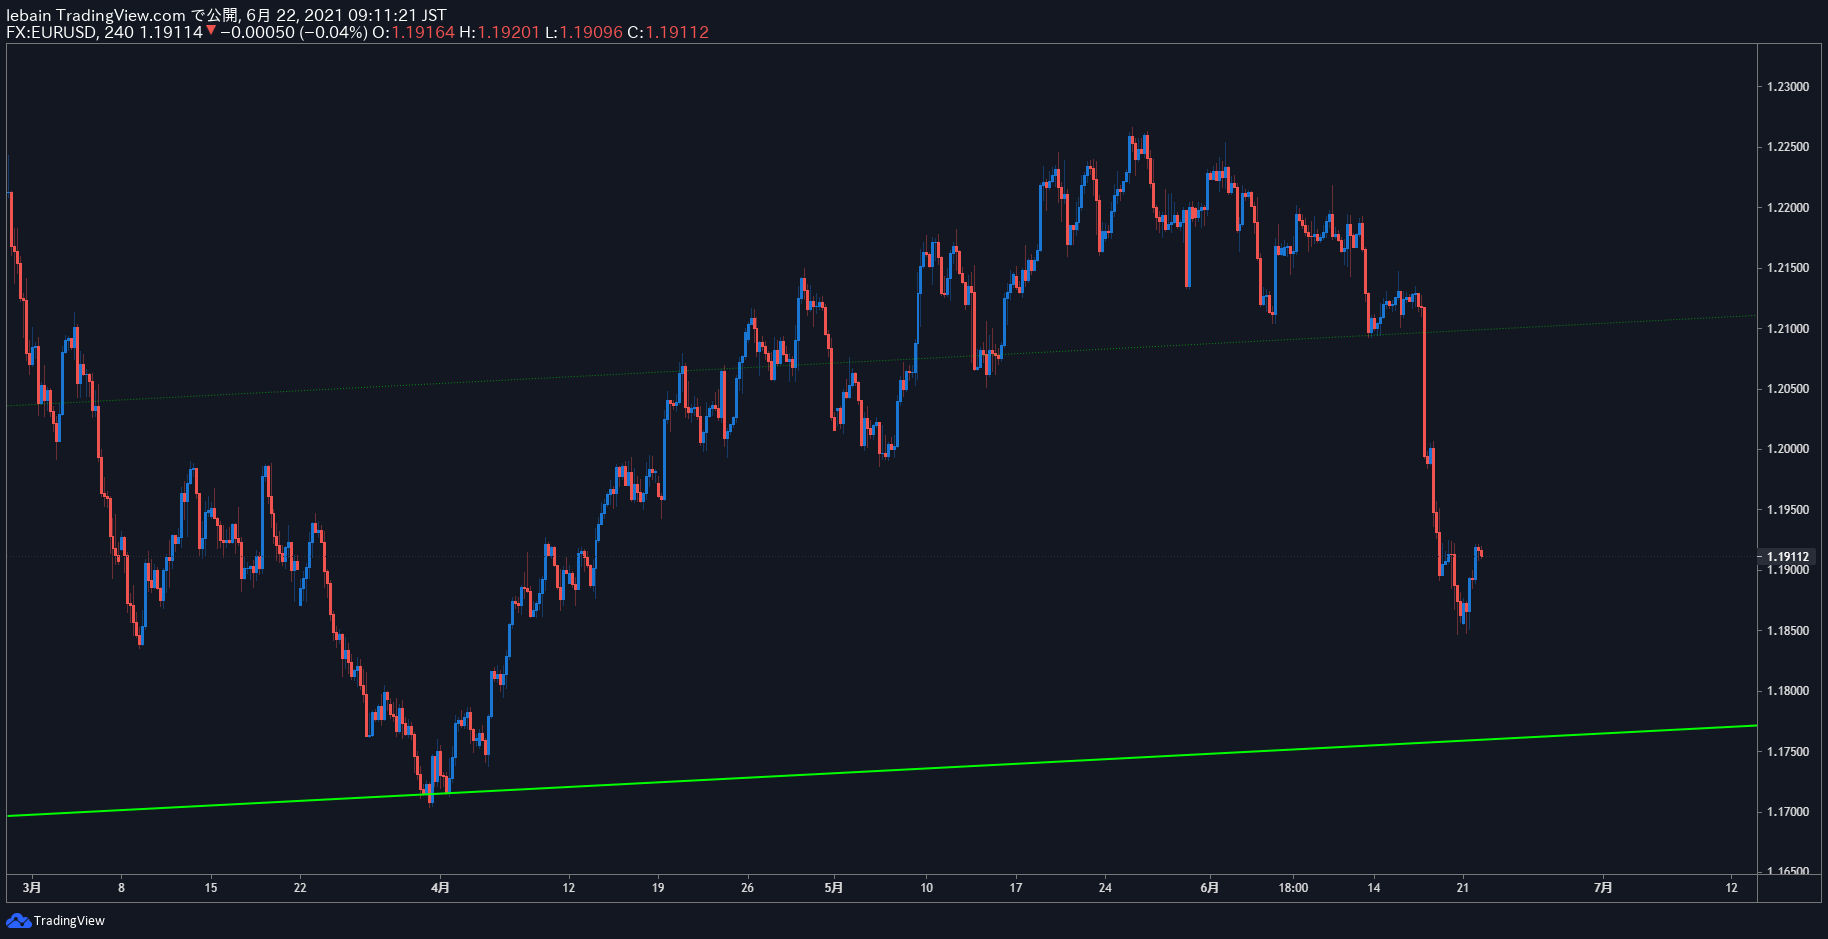The image size is (1828, 939).
Task: Click the 5月 label on time axis
Action: point(834,887)
